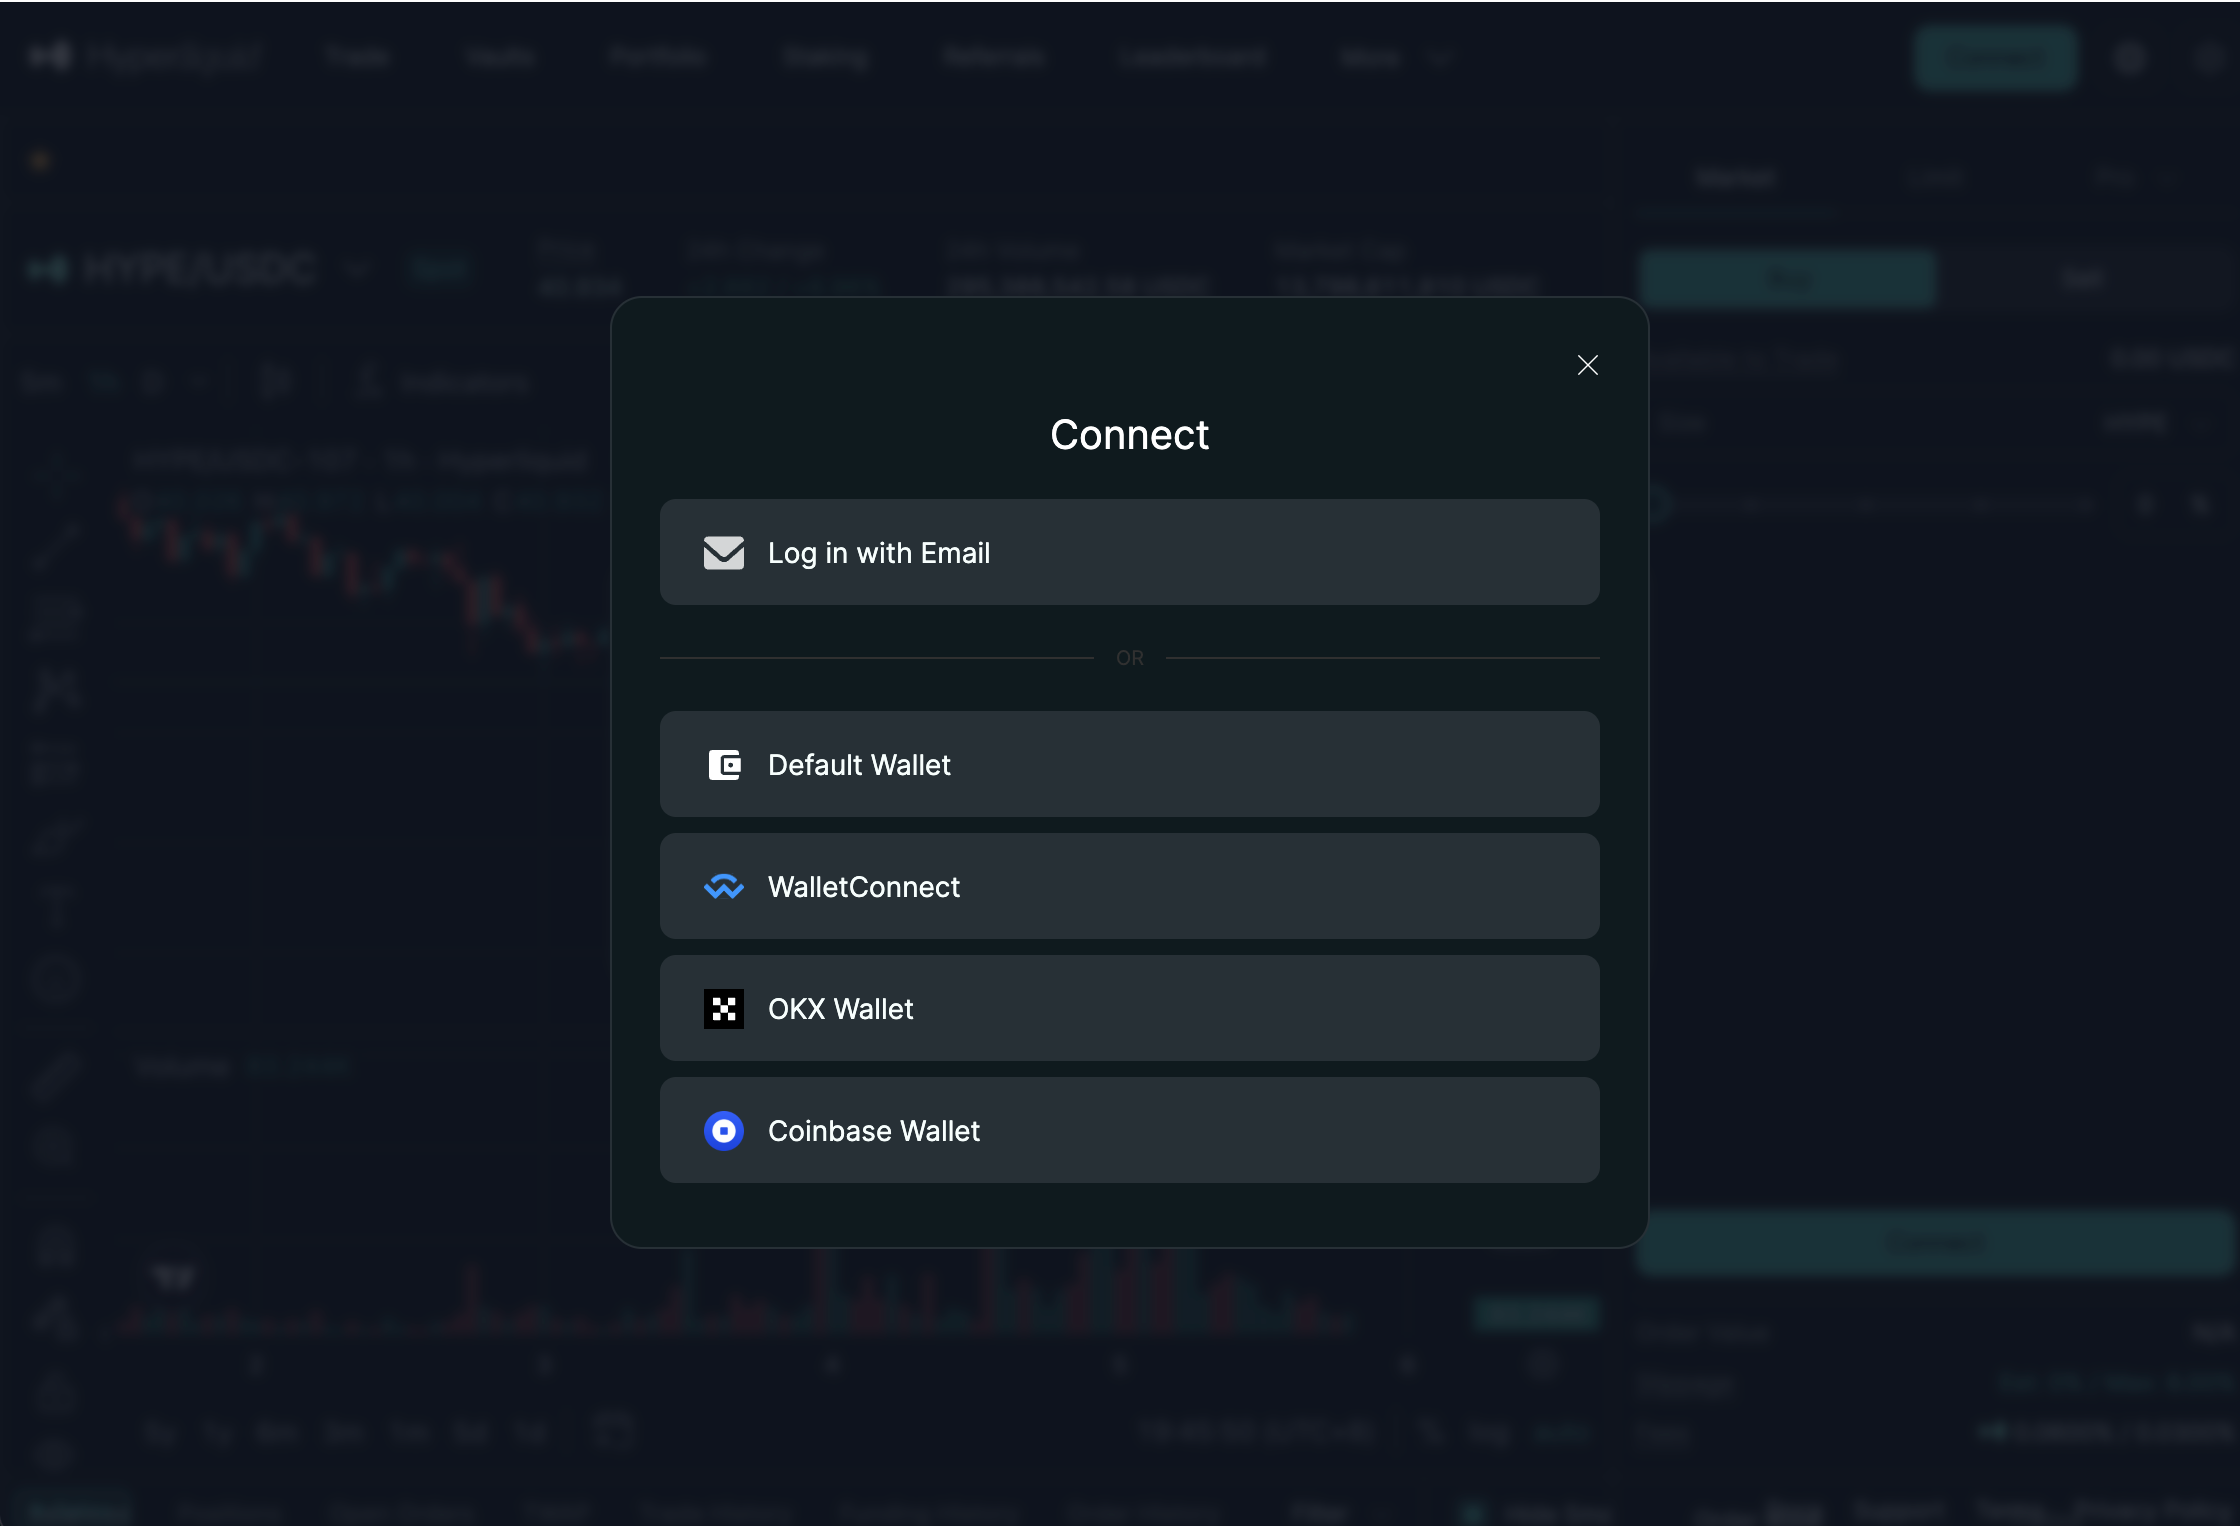Image resolution: width=2240 pixels, height=1526 pixels.
Task: Click the Coinbase Wallet blue logo
Action: pyautogui.click(x=724, y=1130)
